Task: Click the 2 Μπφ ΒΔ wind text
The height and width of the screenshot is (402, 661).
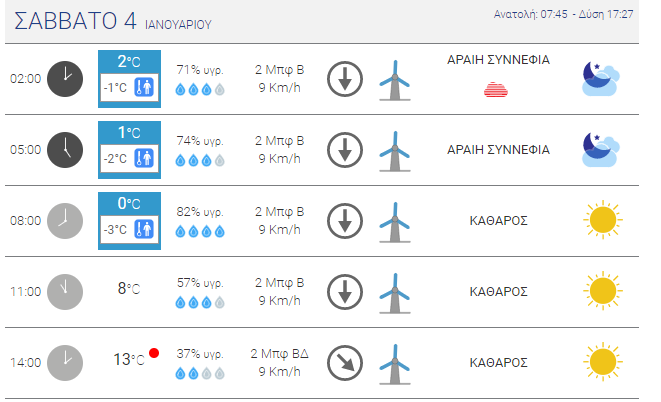Action: coord(279,354)
